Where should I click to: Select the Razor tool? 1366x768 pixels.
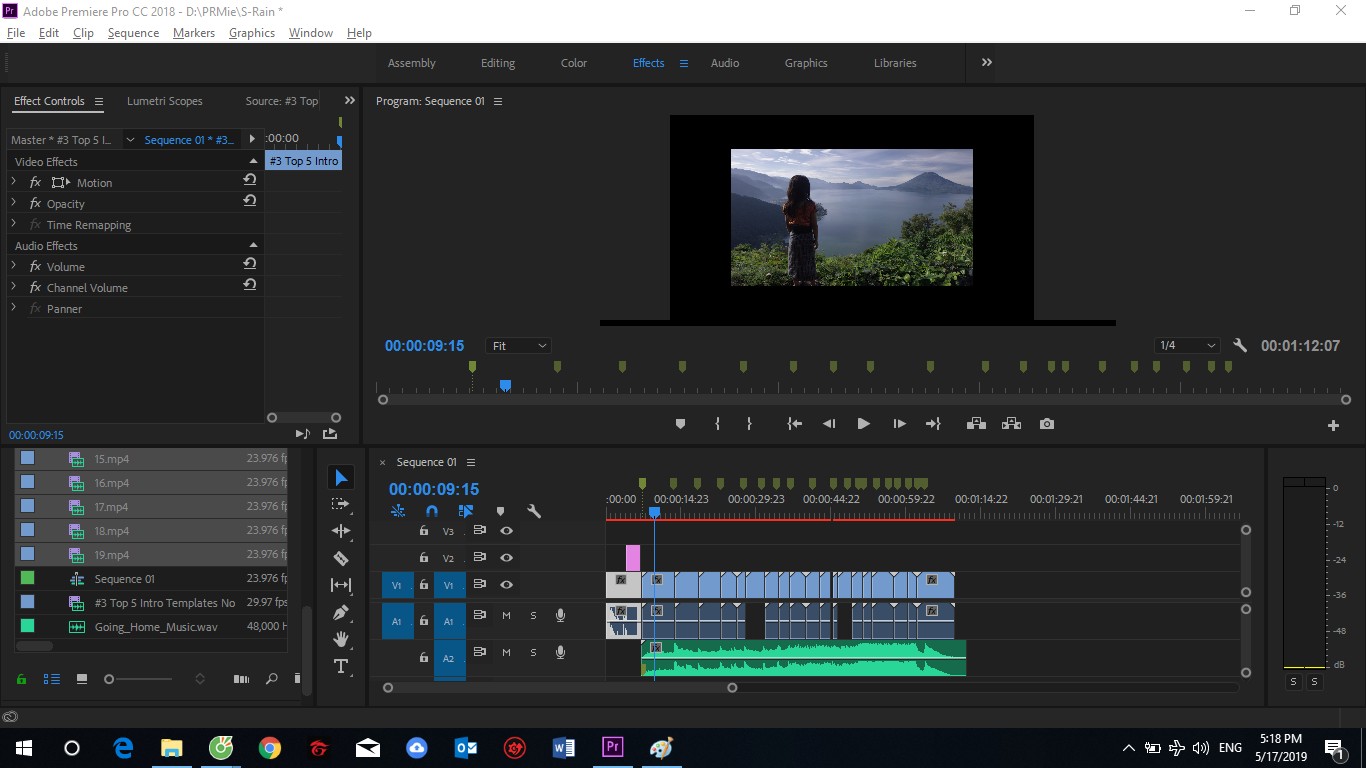tap(341, 558)
